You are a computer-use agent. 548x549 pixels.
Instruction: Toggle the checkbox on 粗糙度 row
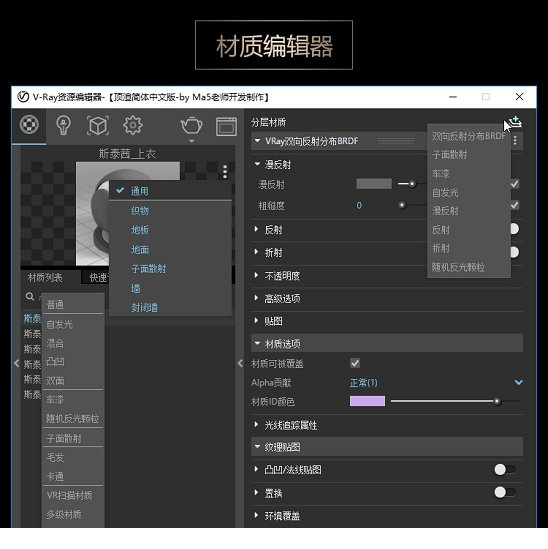tap(514, 205)
